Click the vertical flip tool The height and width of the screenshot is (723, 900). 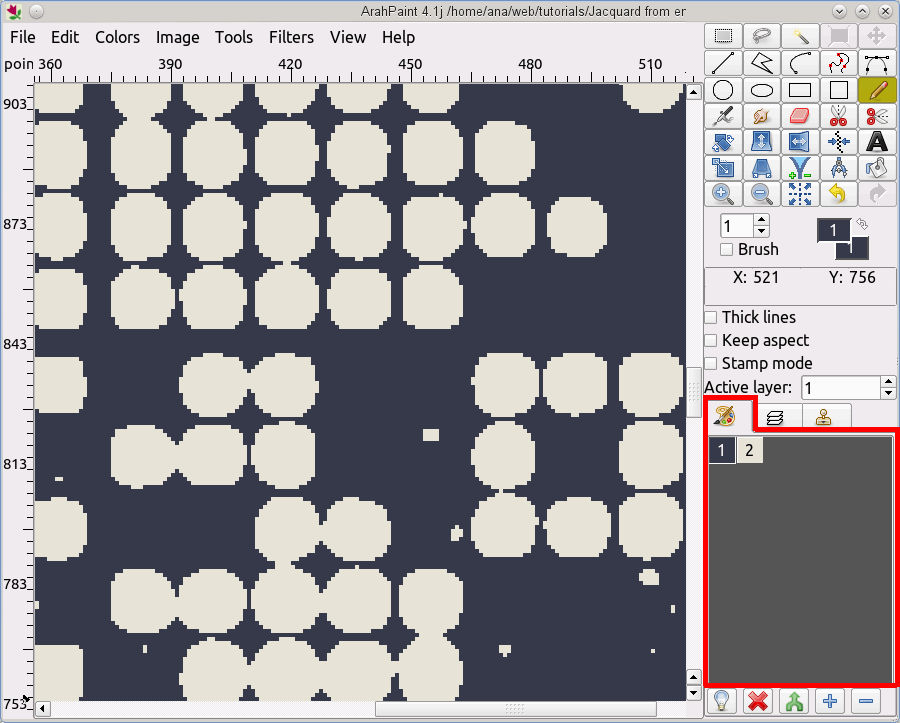point(762,142)
